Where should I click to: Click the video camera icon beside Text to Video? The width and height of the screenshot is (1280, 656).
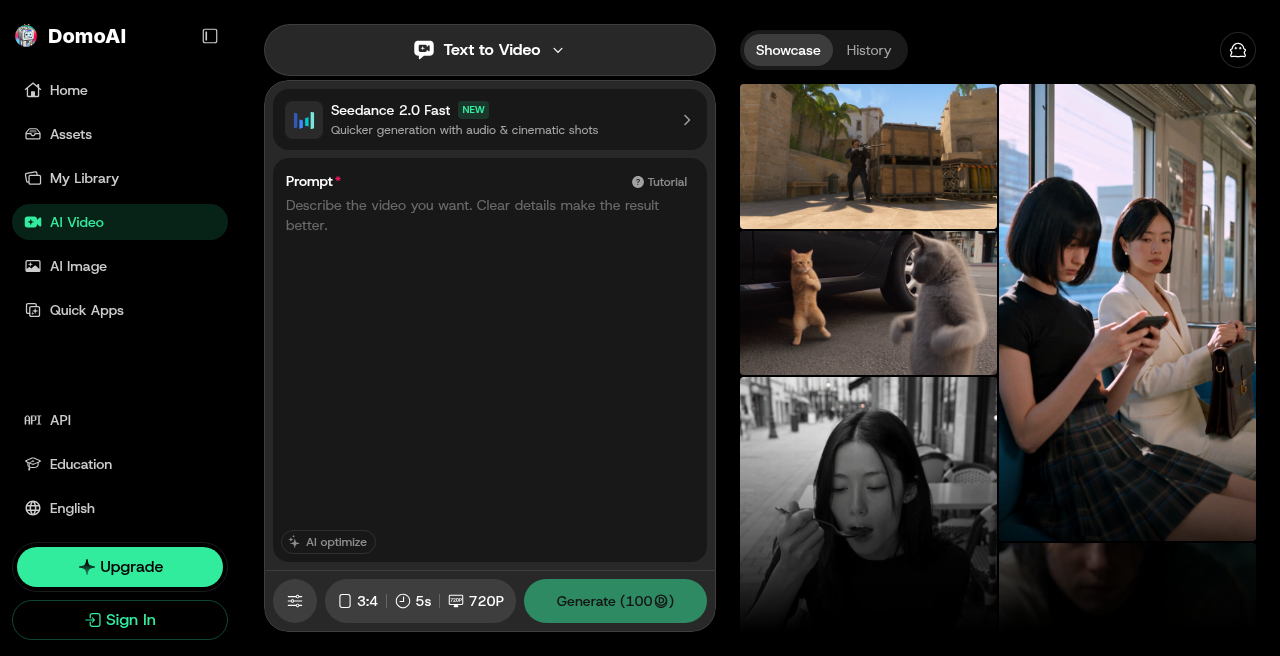click(x=424, y=50)
